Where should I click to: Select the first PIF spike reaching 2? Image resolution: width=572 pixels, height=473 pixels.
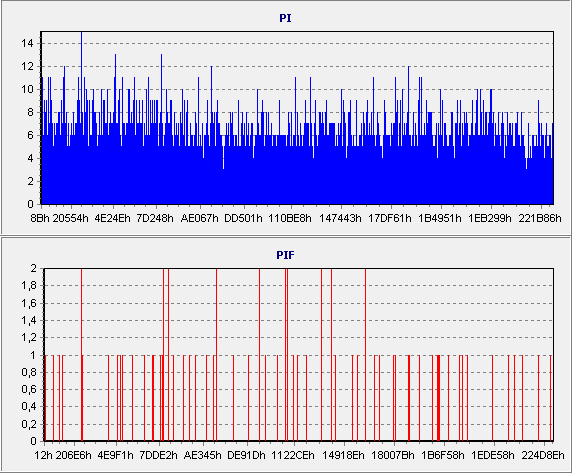81,354
